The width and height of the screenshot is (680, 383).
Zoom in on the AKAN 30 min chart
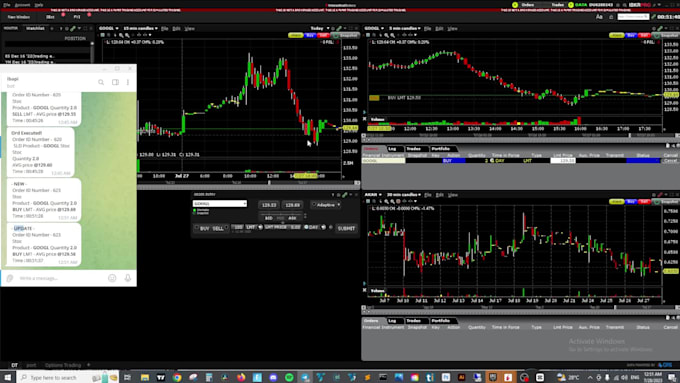pyautogui.click(x=386, y=201)
